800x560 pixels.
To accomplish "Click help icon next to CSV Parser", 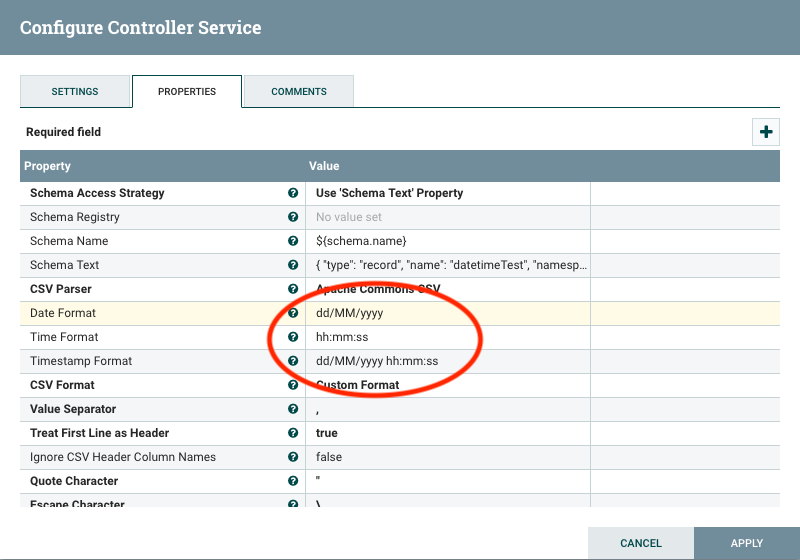I will pyautogui.click(x=293, y=289).
